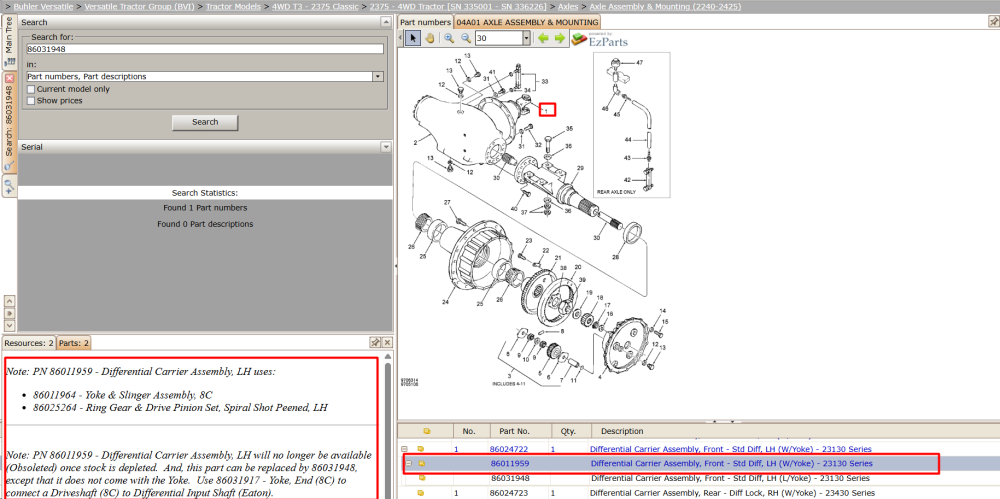Switch to the Part numbers tab
Screen dimensions: 1000x499
click(x=425, y=22)
